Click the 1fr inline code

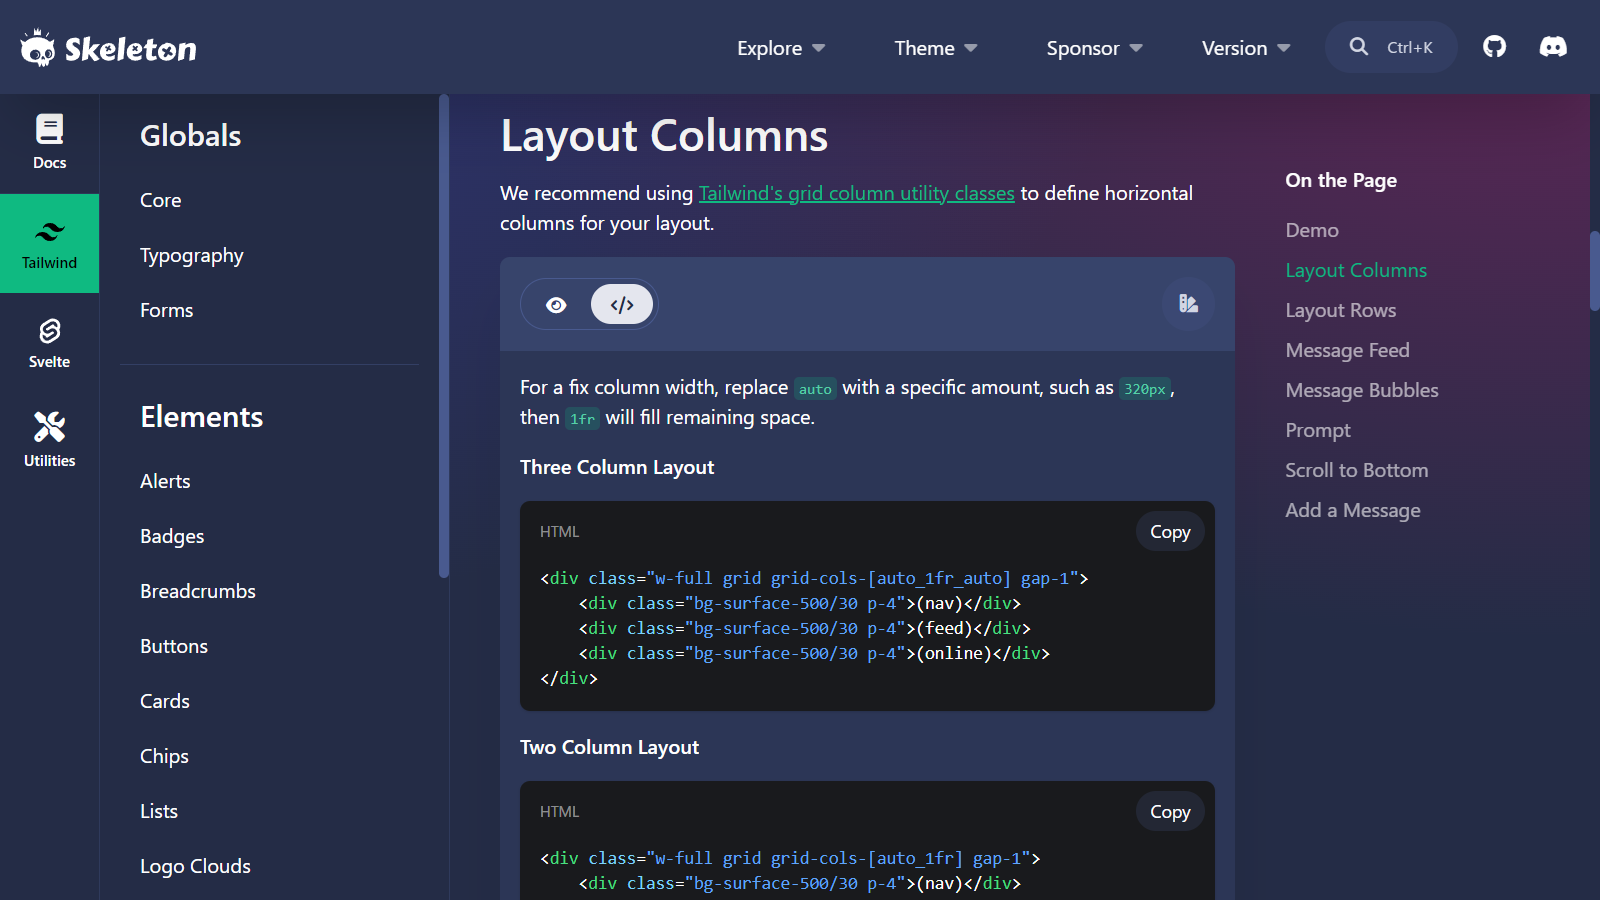click(582, 419)
